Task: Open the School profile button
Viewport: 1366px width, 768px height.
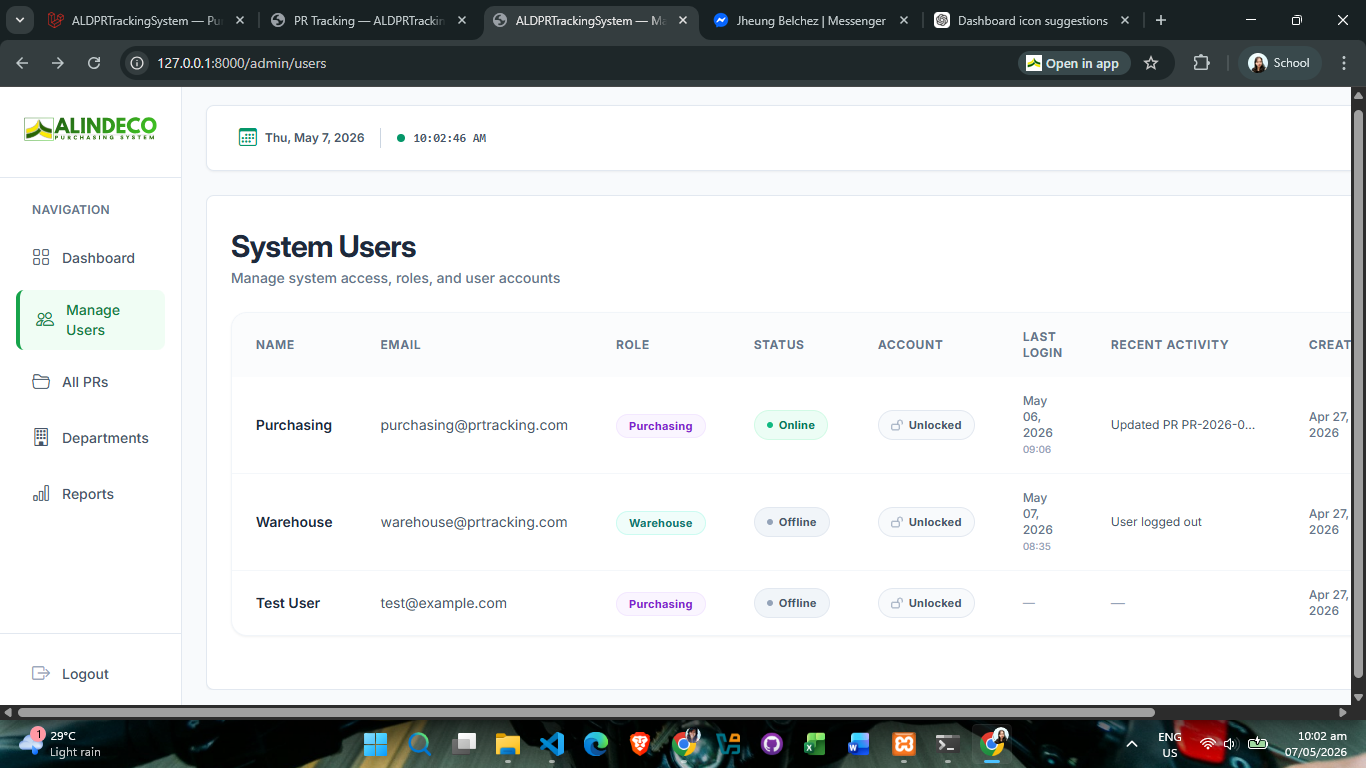Action: click(x=1280, y=63)
